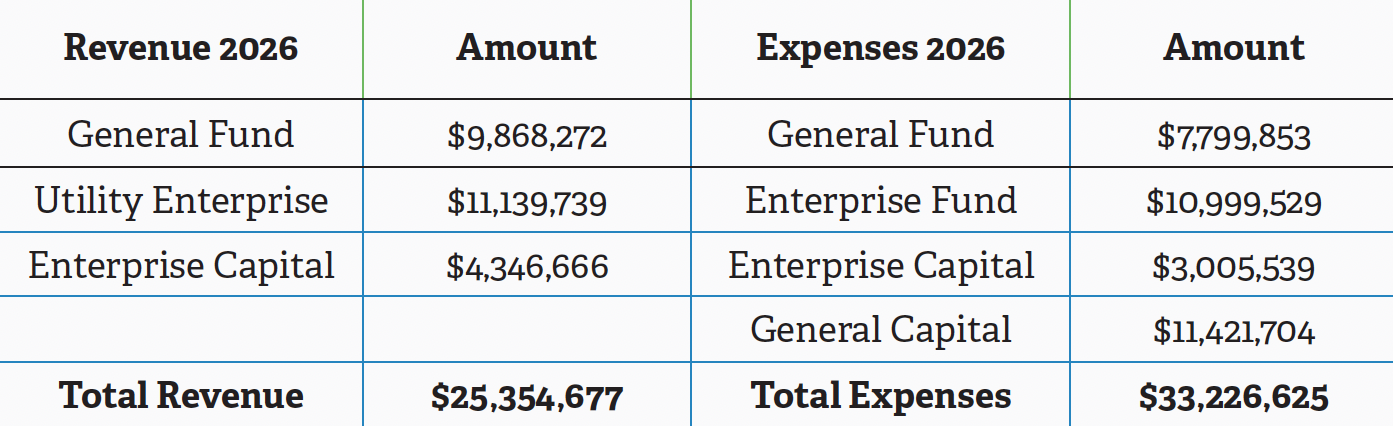Click the $25,354,677 total revenue figure
The image size is (1393, 426).
tap(527, 398)
